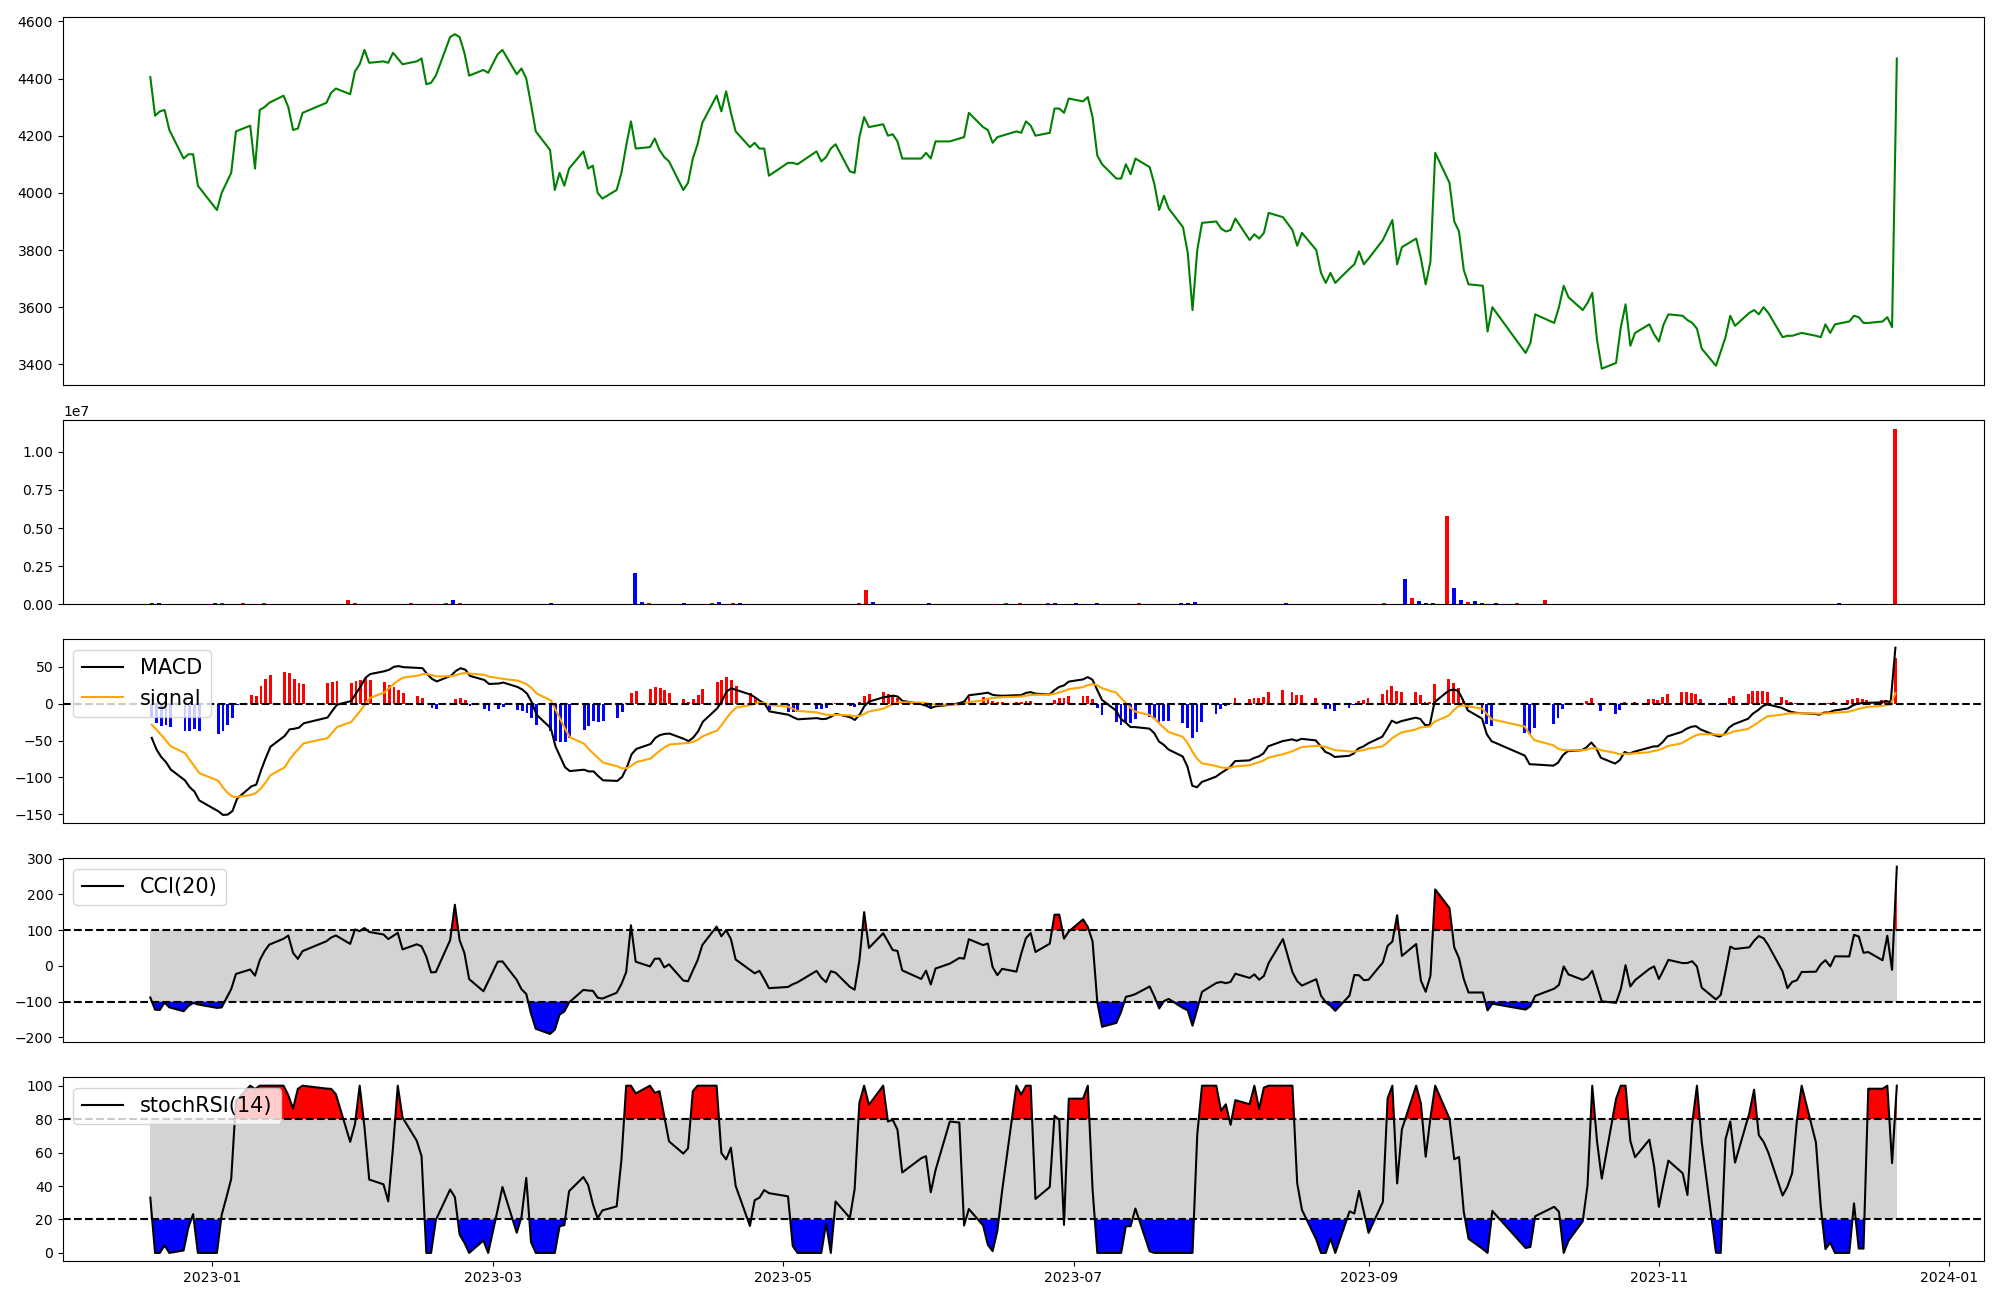Click the 2023-09 x-axis date label

[1368, 1277]
